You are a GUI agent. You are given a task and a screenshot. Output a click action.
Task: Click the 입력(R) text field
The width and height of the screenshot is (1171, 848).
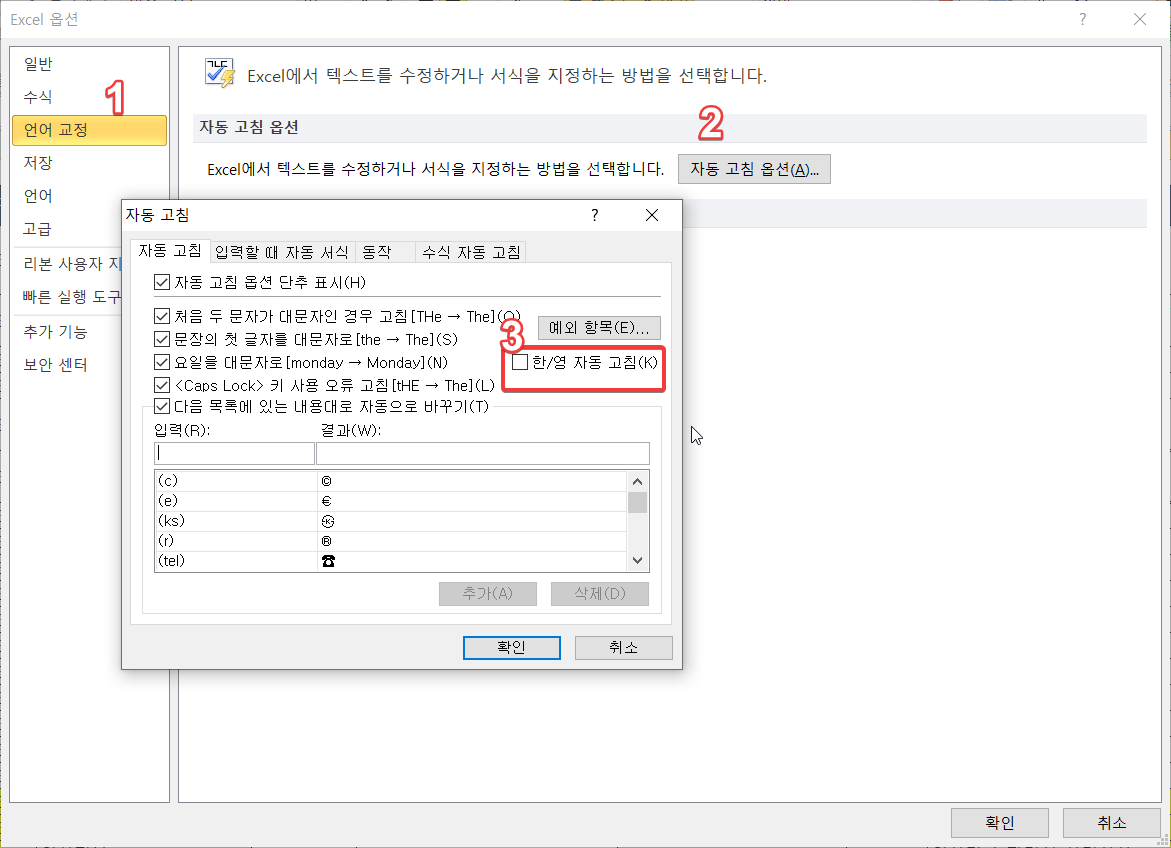234,454
